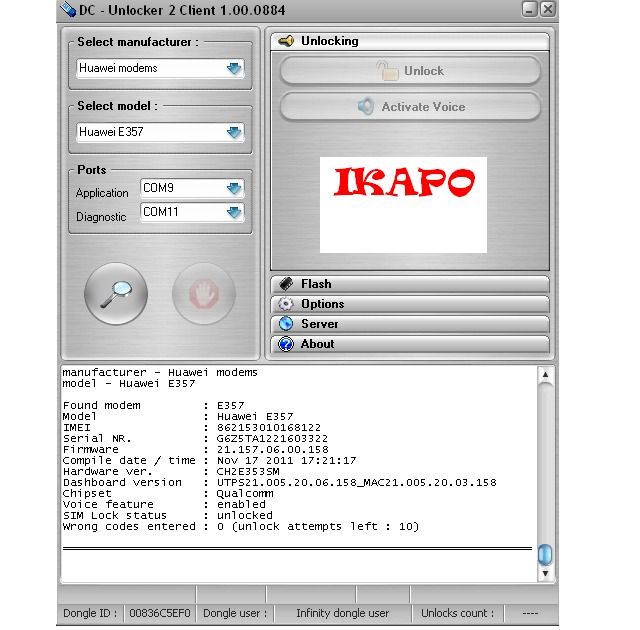Image resolution: width=640 pixels, height=630 pixels.
Task: Click the USB dongle title bar icon
Action: [x=68, y=10]
